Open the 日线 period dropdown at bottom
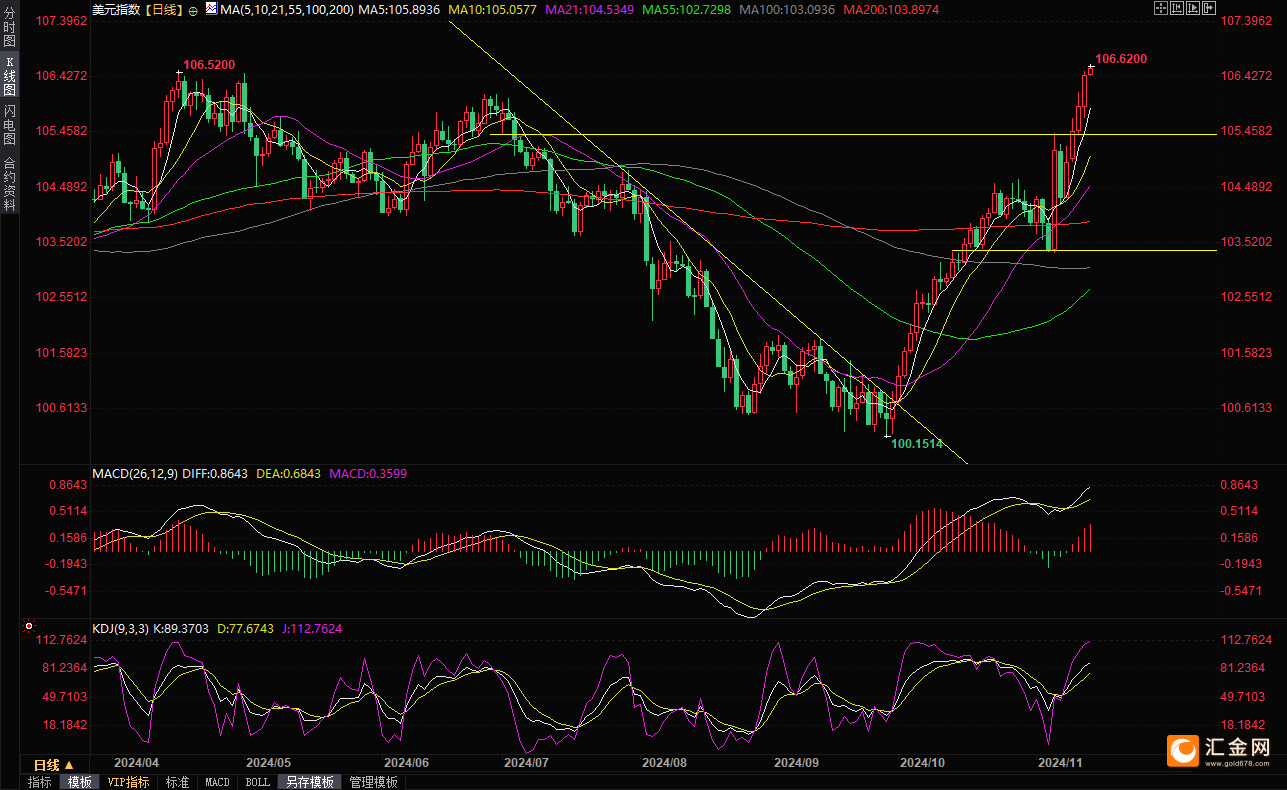1287x790 pixels. pos(55,764)
